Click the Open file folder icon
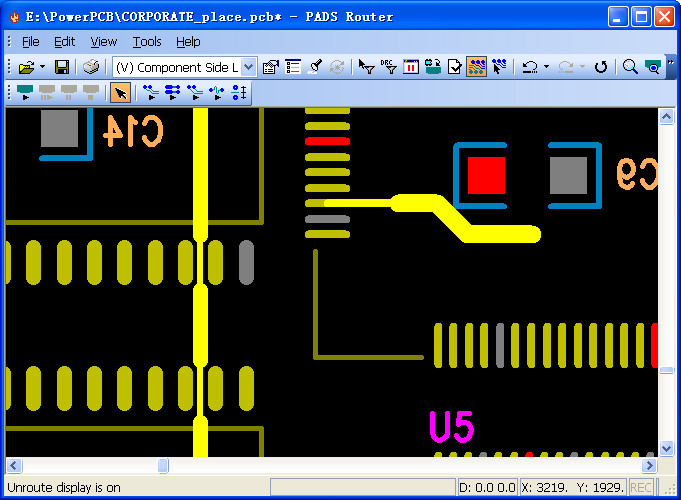 25,67
